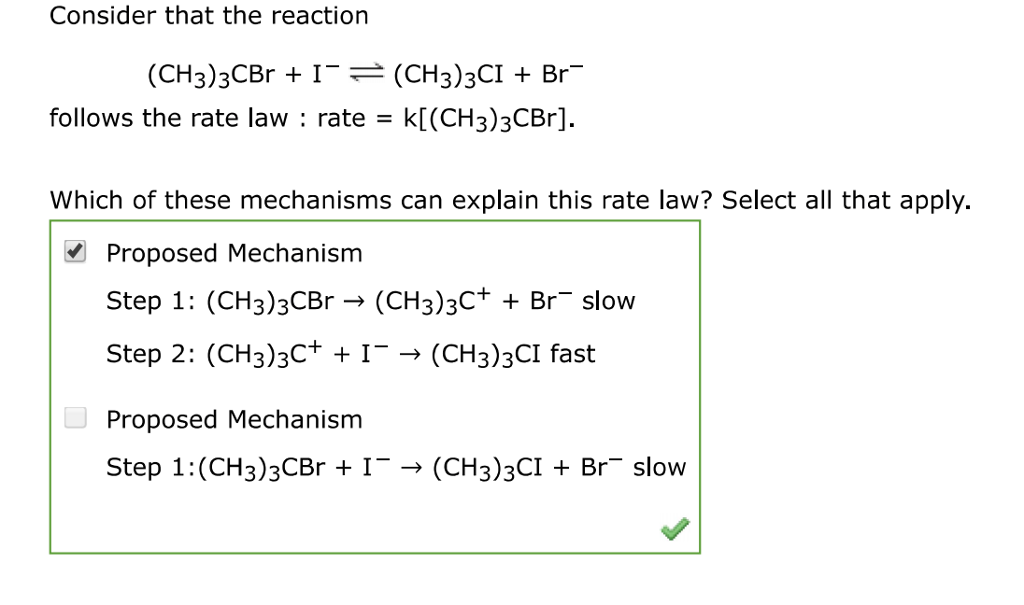Check the second Proposed Mechanism checkbox
The width and height of the screenshot is (1024, 605).
pyautogui.click(x=75, y=417)
